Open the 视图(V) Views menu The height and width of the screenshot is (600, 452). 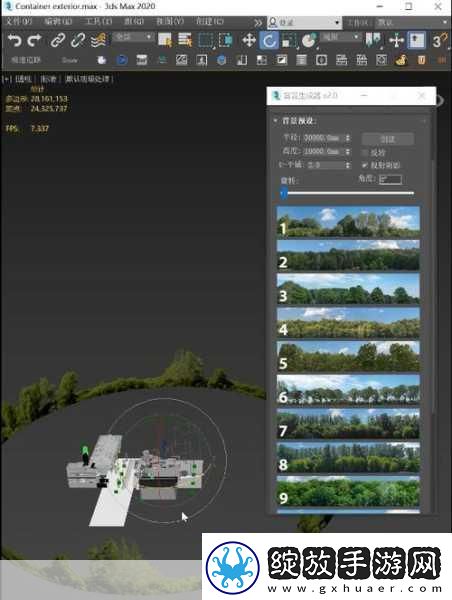tap(170, 21)
